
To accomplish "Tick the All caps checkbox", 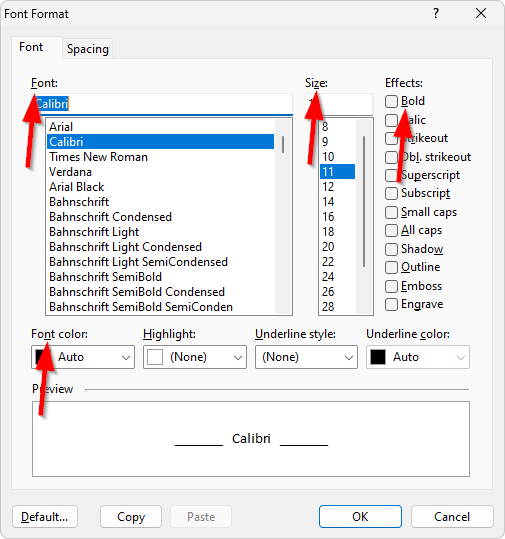I will (391, 230).
